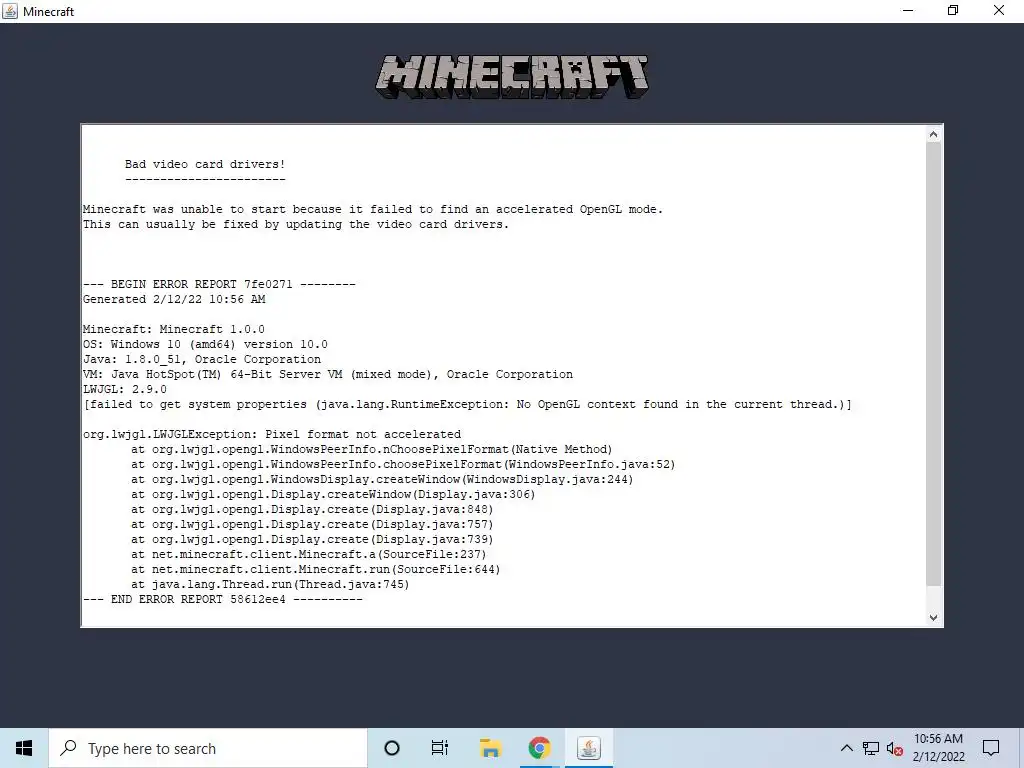
Task: Open Task View on the taskbar
Action: pyautogui.click(x=440, y=748)
